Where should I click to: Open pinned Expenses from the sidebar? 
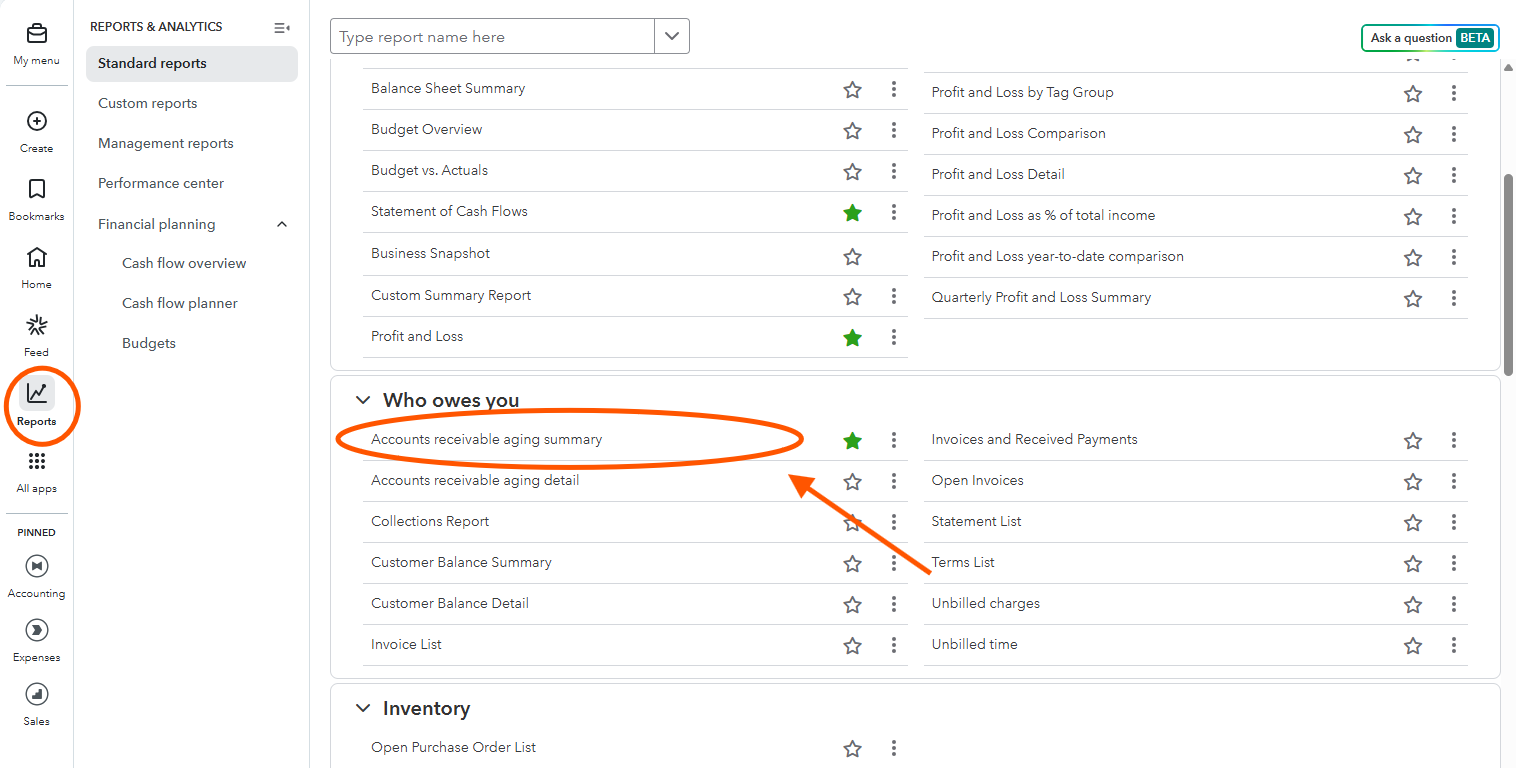click(x=36, y=630)
